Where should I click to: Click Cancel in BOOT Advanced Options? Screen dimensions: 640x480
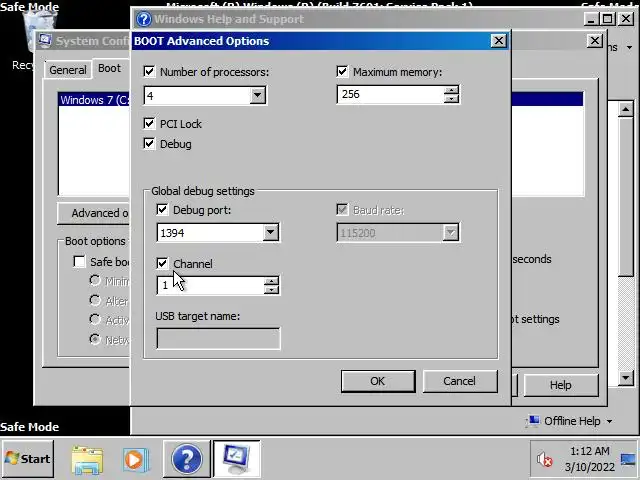[x=460, y=381]
